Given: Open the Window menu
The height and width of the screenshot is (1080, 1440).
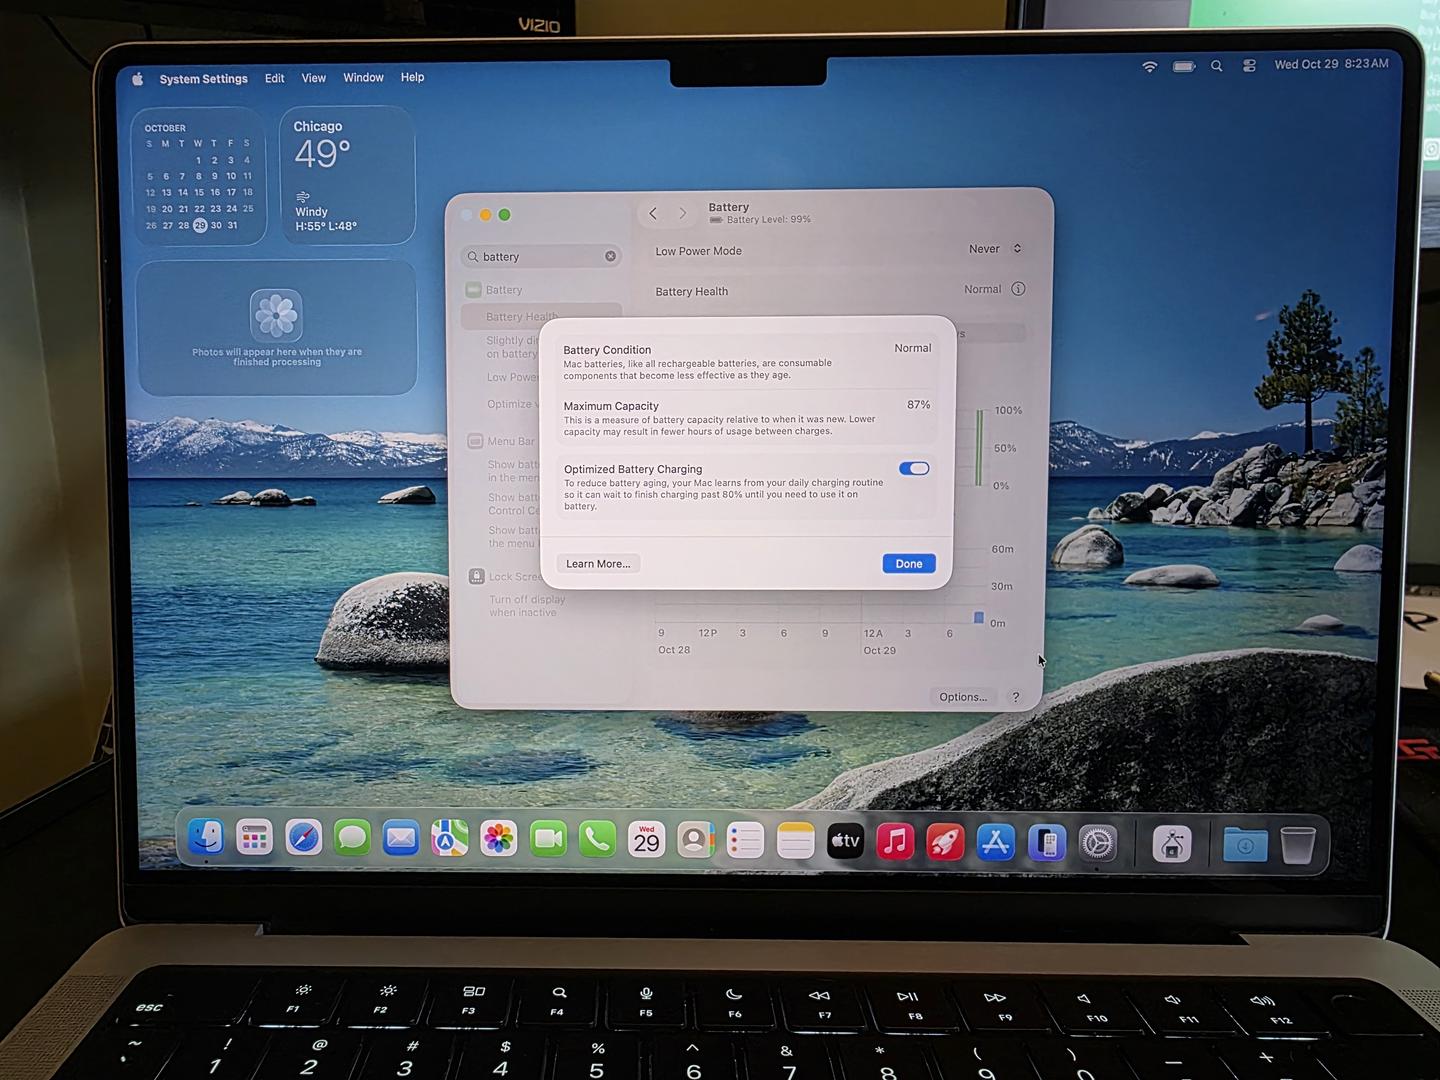Looking at the screenshot, I should [363, 78].
